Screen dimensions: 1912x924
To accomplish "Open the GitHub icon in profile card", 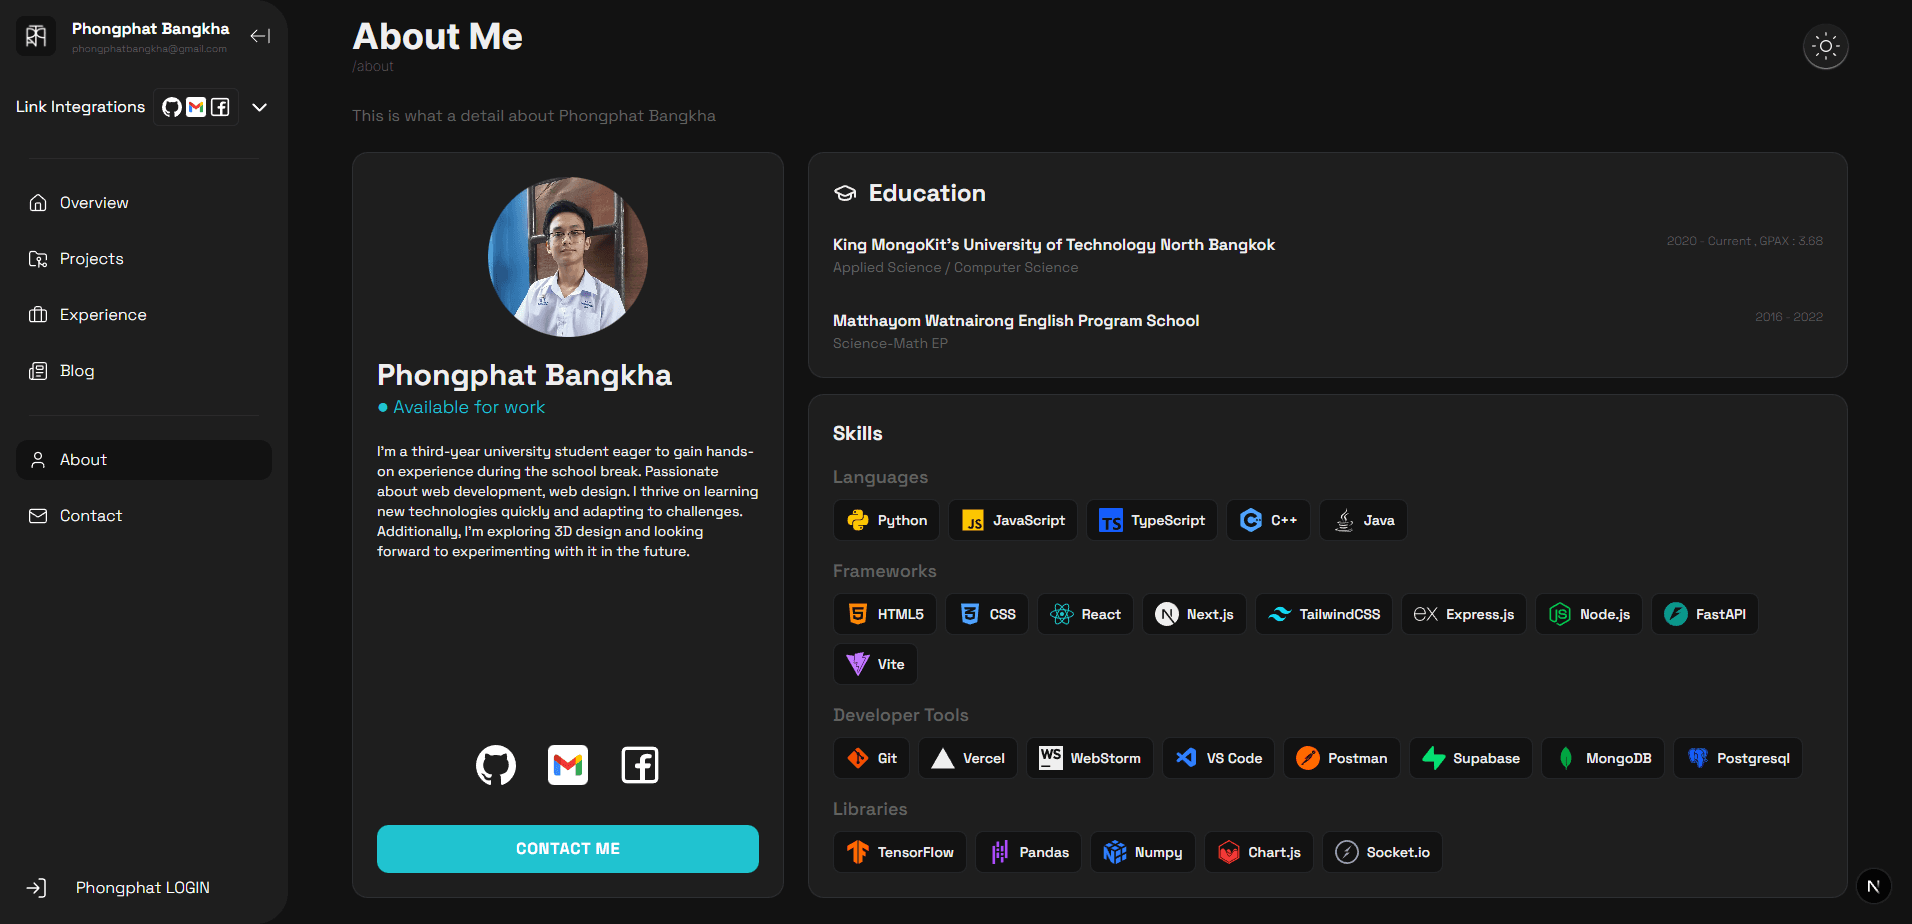I will pyautogui.click(x=496, y=765).
